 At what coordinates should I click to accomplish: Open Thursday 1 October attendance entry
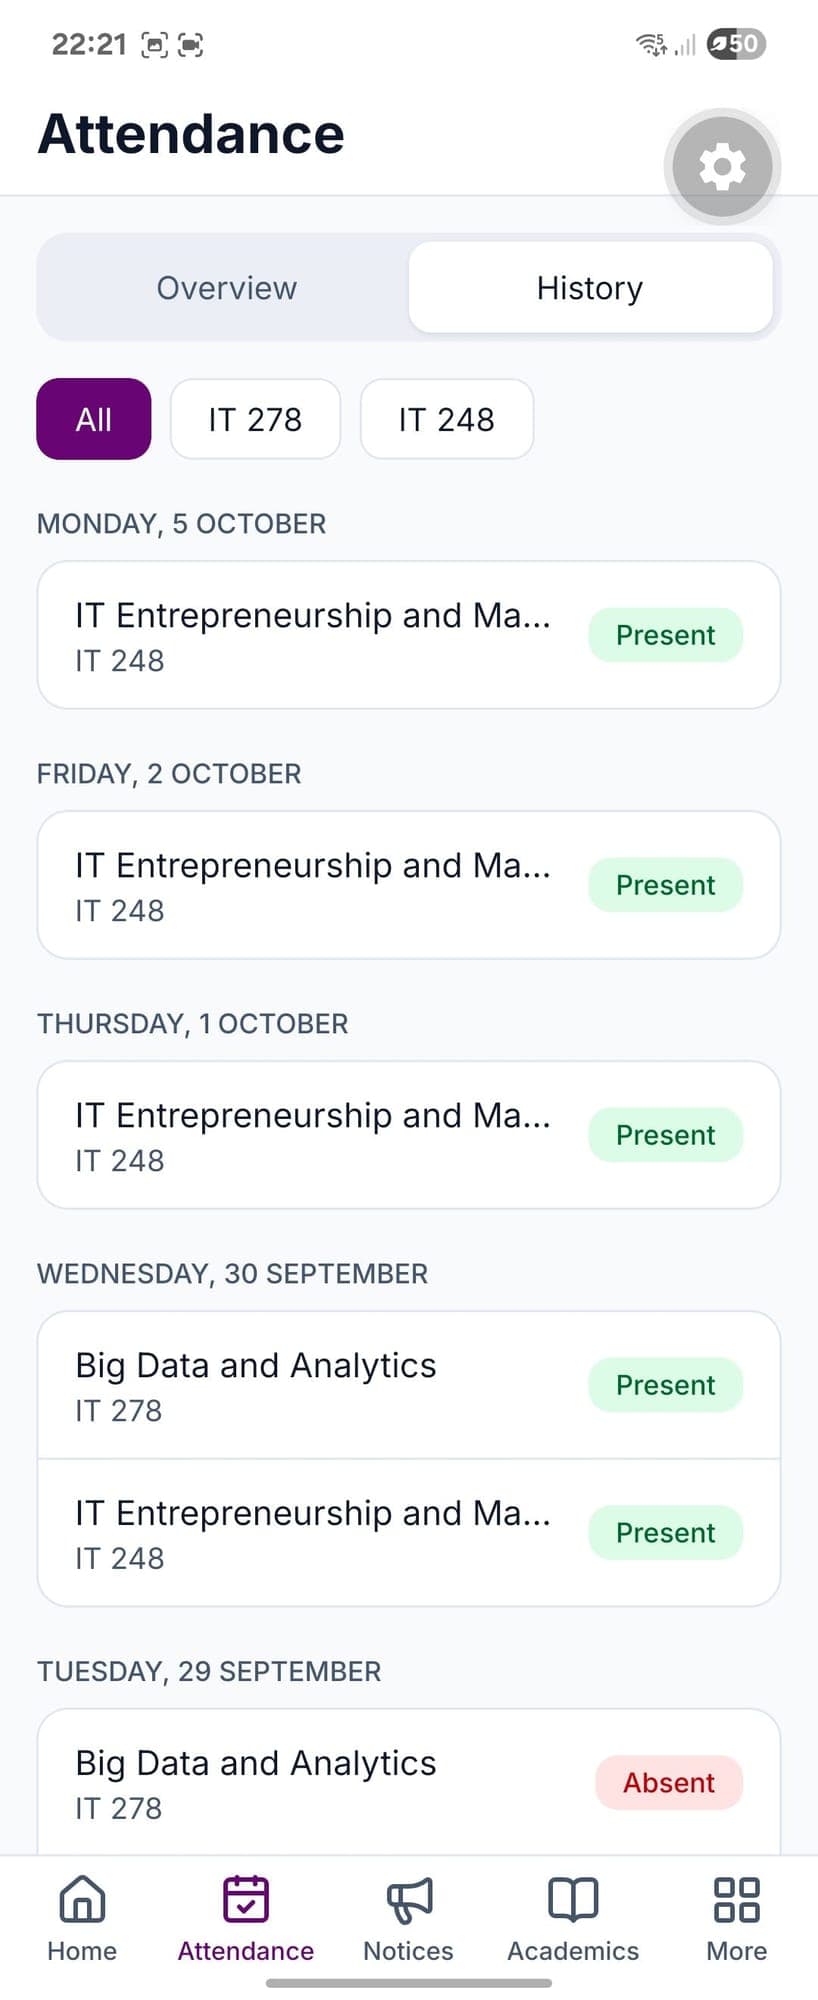(x=408, y=1135)
